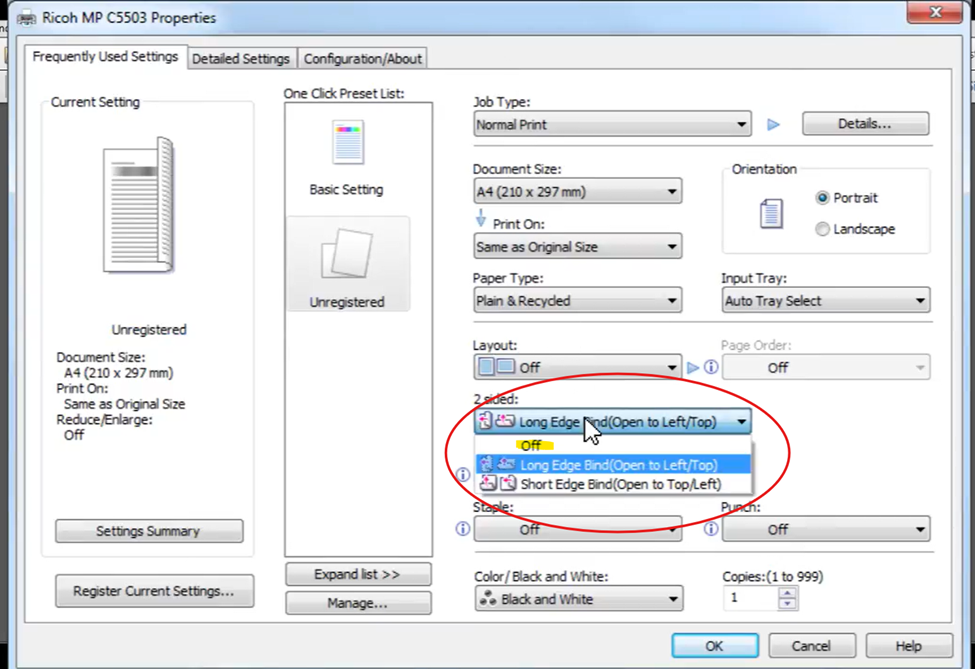Open the Detailed Settings tab
The height and width of the screenshot is (669, 975).
241,59
